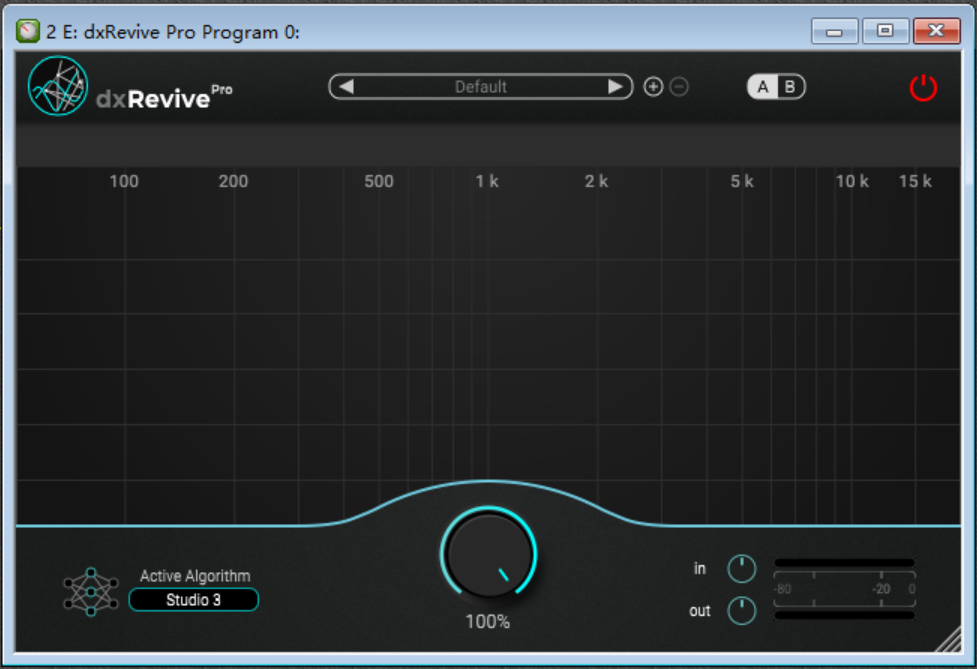Add a preset with the plus icon
977x669 pixels.
[x=653, y=87]
